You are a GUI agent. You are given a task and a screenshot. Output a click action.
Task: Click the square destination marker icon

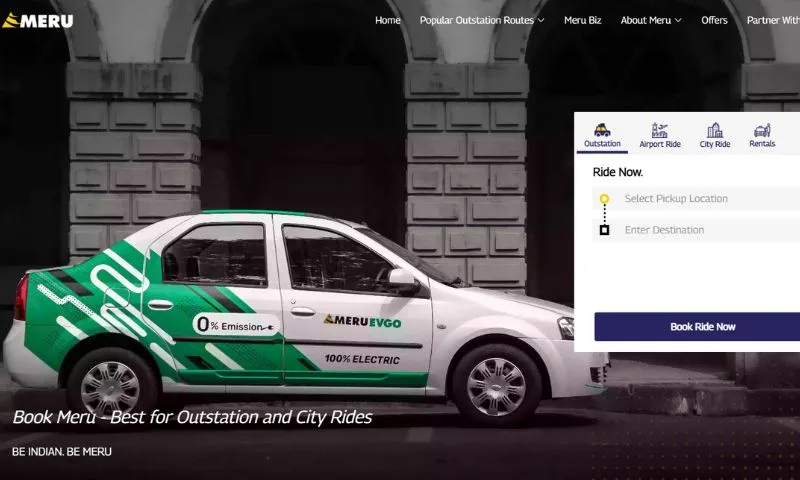point(604,230)
